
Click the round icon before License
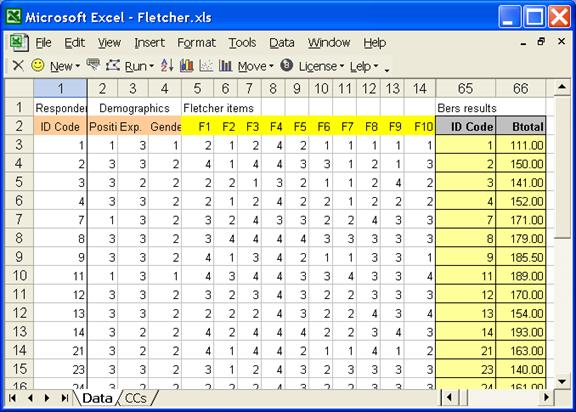(x=287, y=65)
